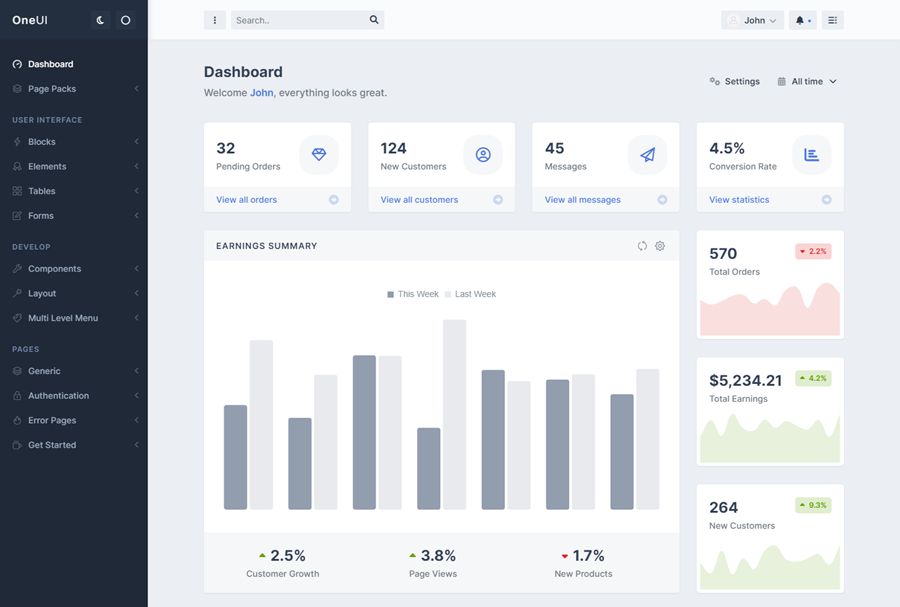Open the notifications bell
This screenshot has width=900, height=607.
point(802,20)
